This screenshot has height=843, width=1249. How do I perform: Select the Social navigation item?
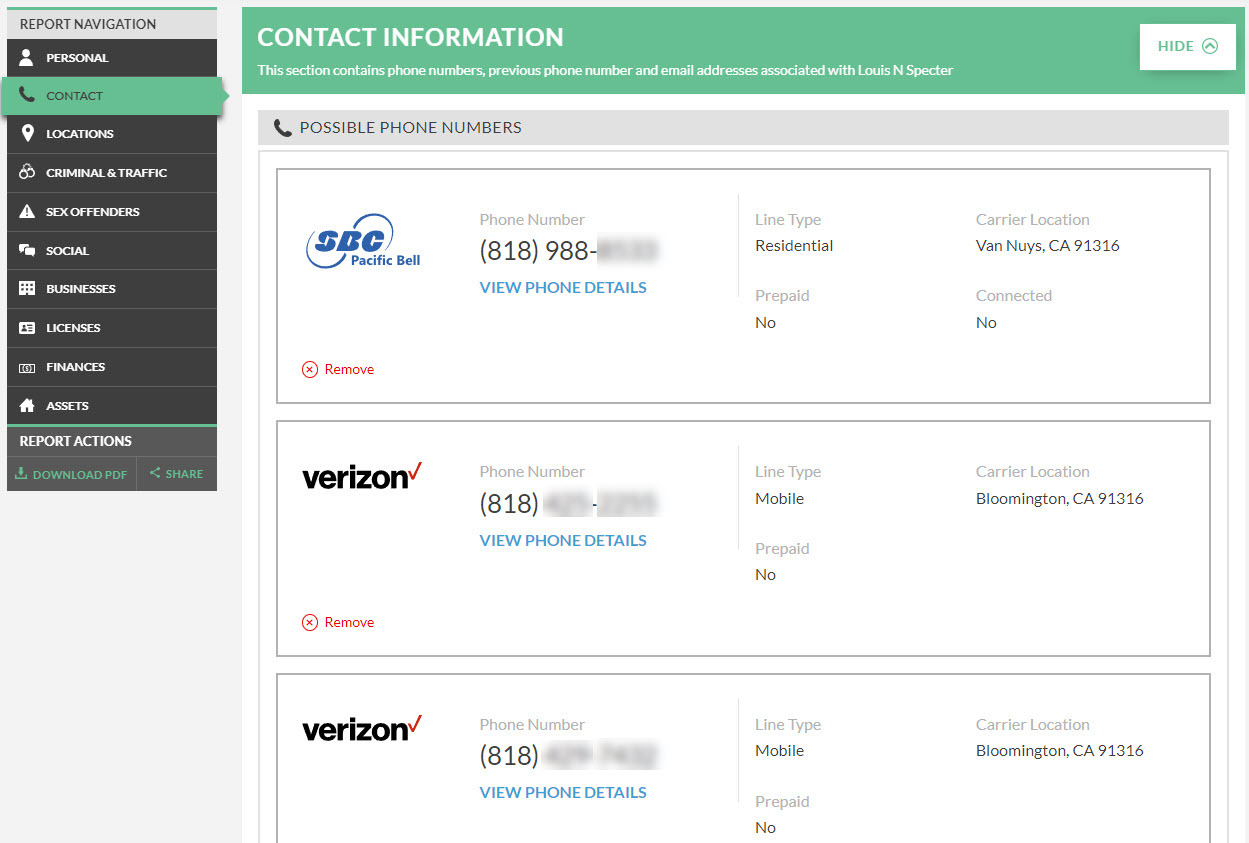[x=112, y=251]
